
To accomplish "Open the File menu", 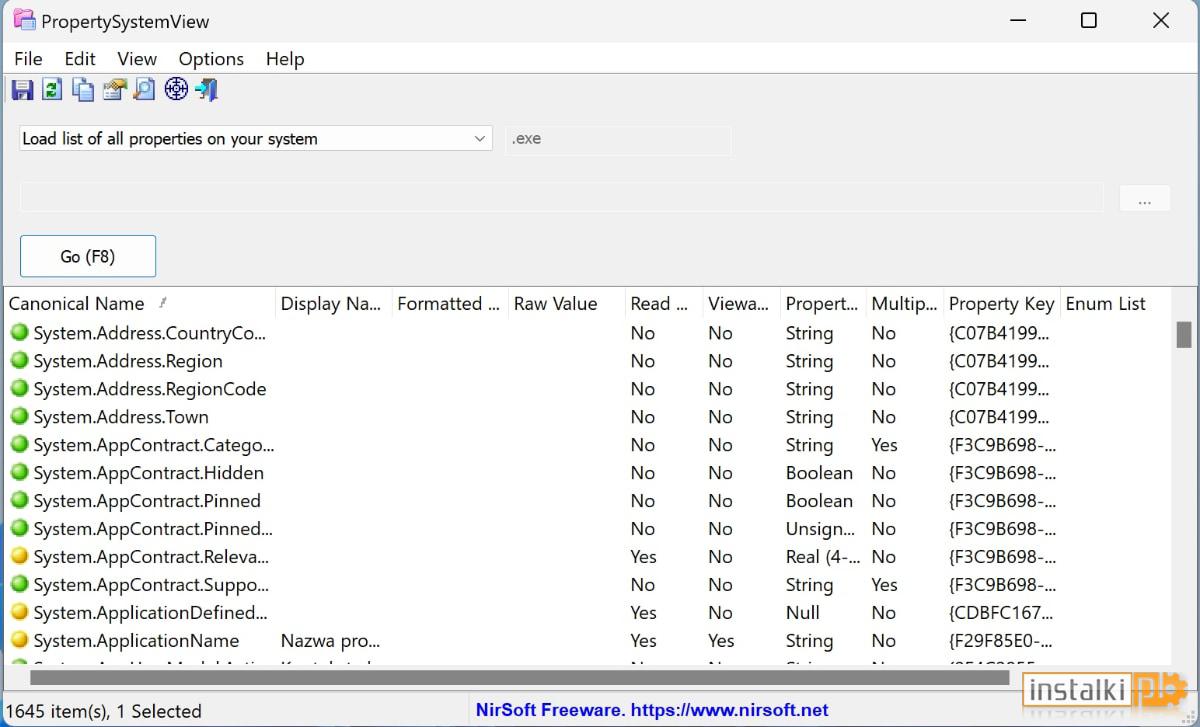I will point(28,59).
